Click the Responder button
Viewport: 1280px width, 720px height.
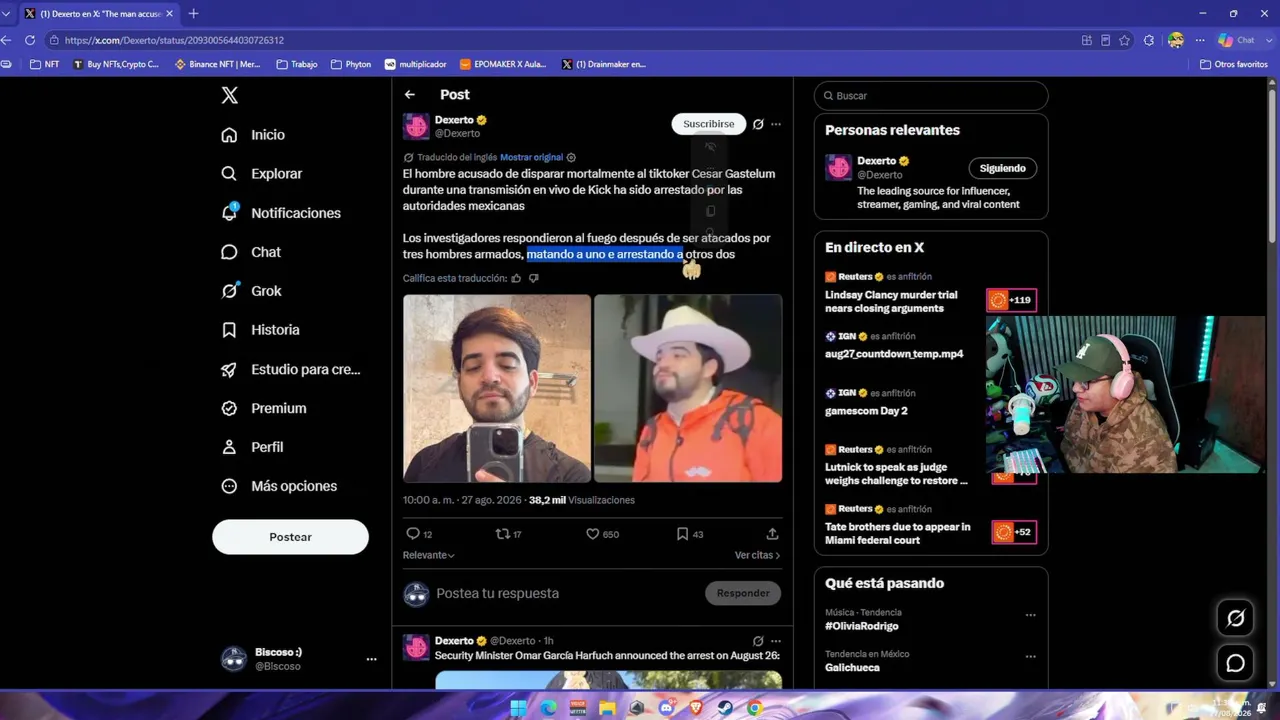click(743, 593)
